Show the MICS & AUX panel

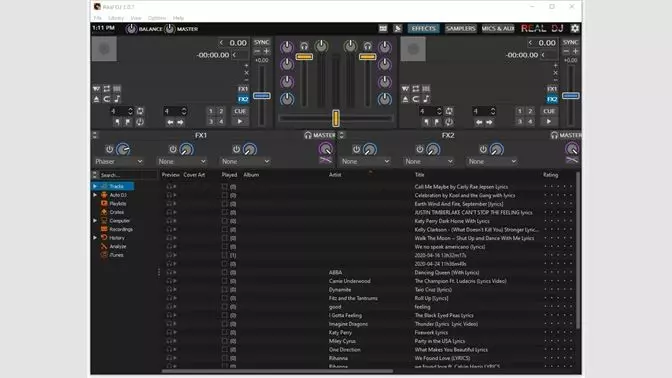click(x=498, y=28)
